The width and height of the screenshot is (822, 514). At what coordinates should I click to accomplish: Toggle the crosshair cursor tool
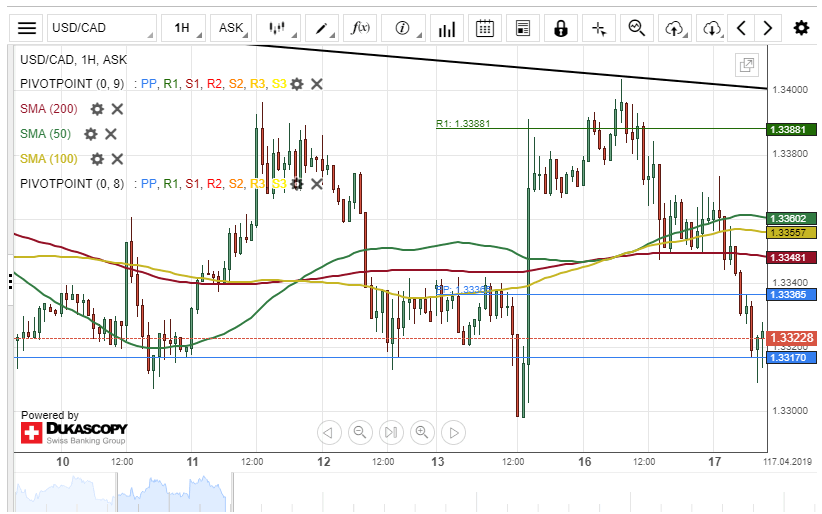click(599, 28)
